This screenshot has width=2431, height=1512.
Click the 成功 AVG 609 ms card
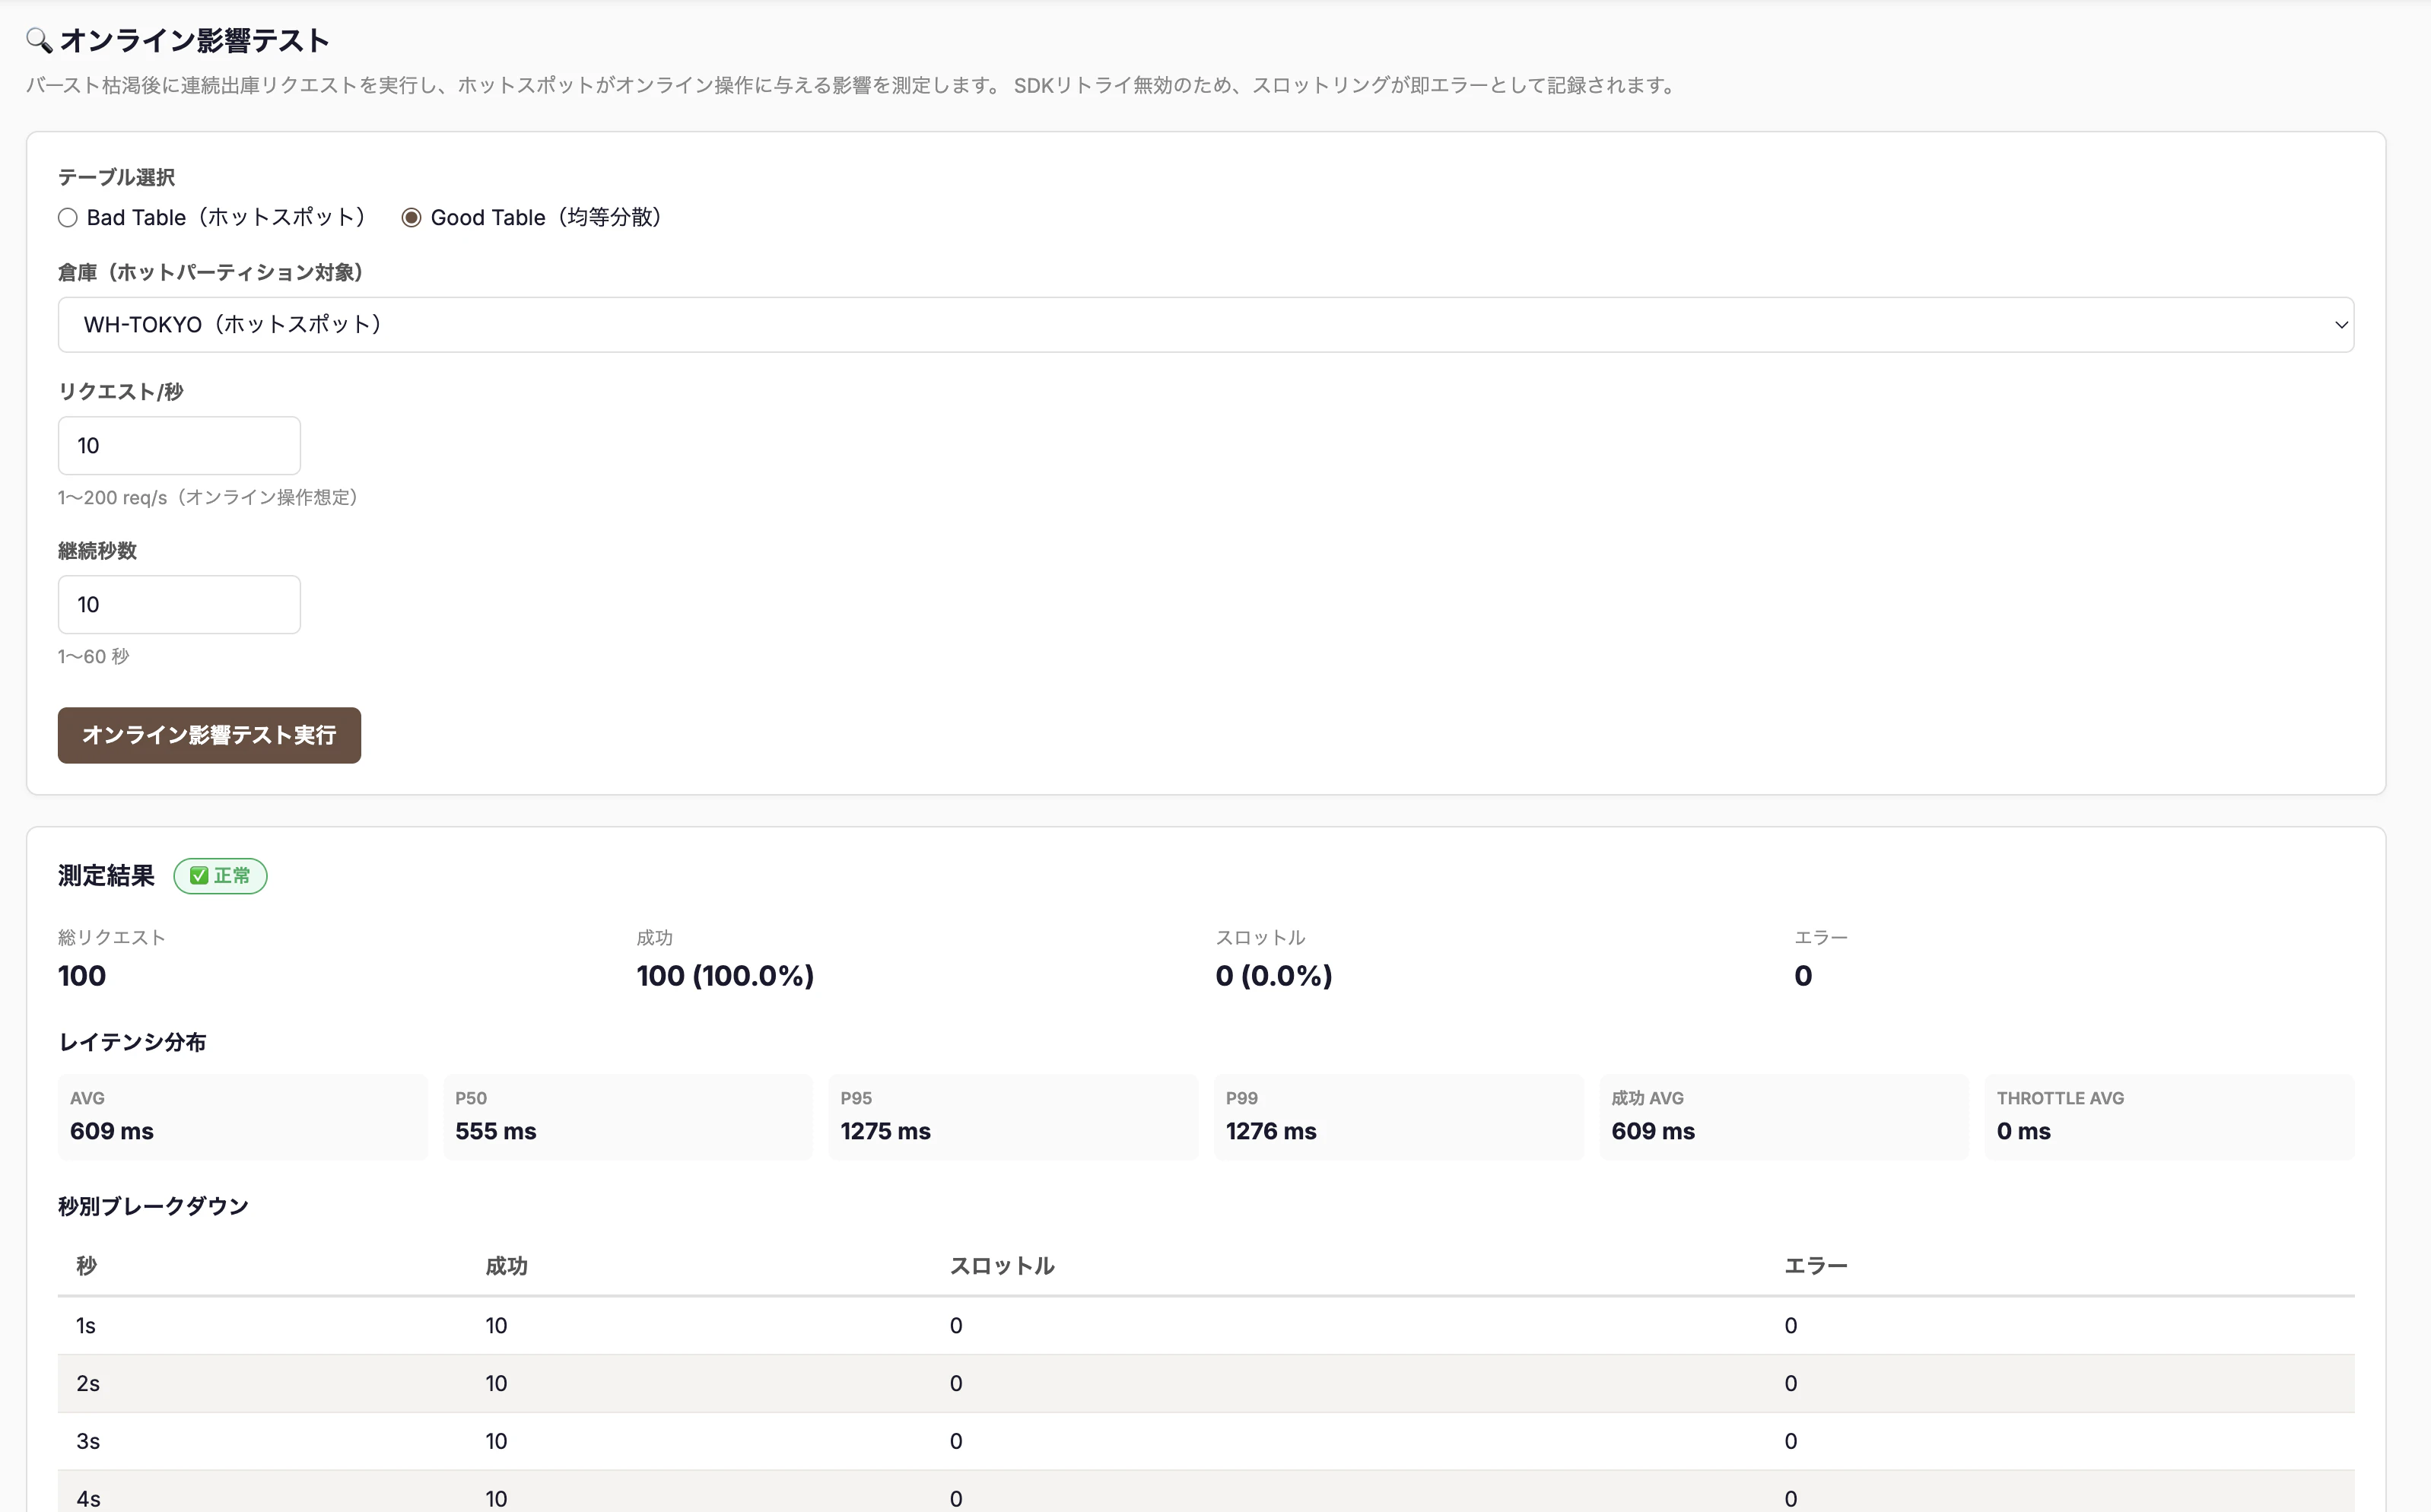(1784, 1117)
